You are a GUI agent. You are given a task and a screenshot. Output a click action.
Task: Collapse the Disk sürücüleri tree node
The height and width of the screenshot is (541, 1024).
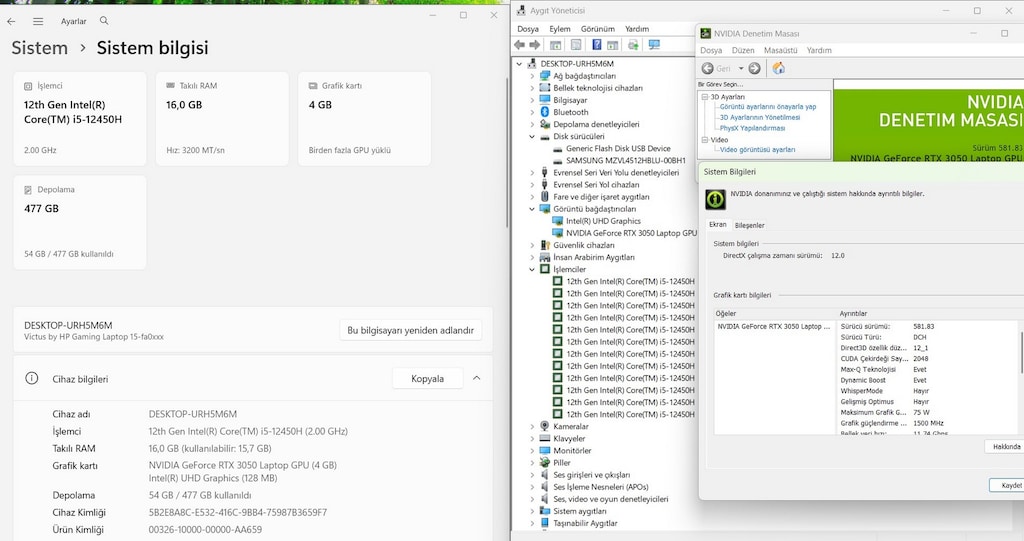[x=532, y=137]
